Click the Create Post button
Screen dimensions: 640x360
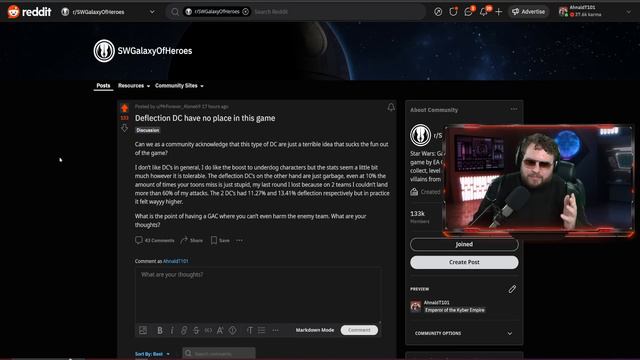coord(464,262)
